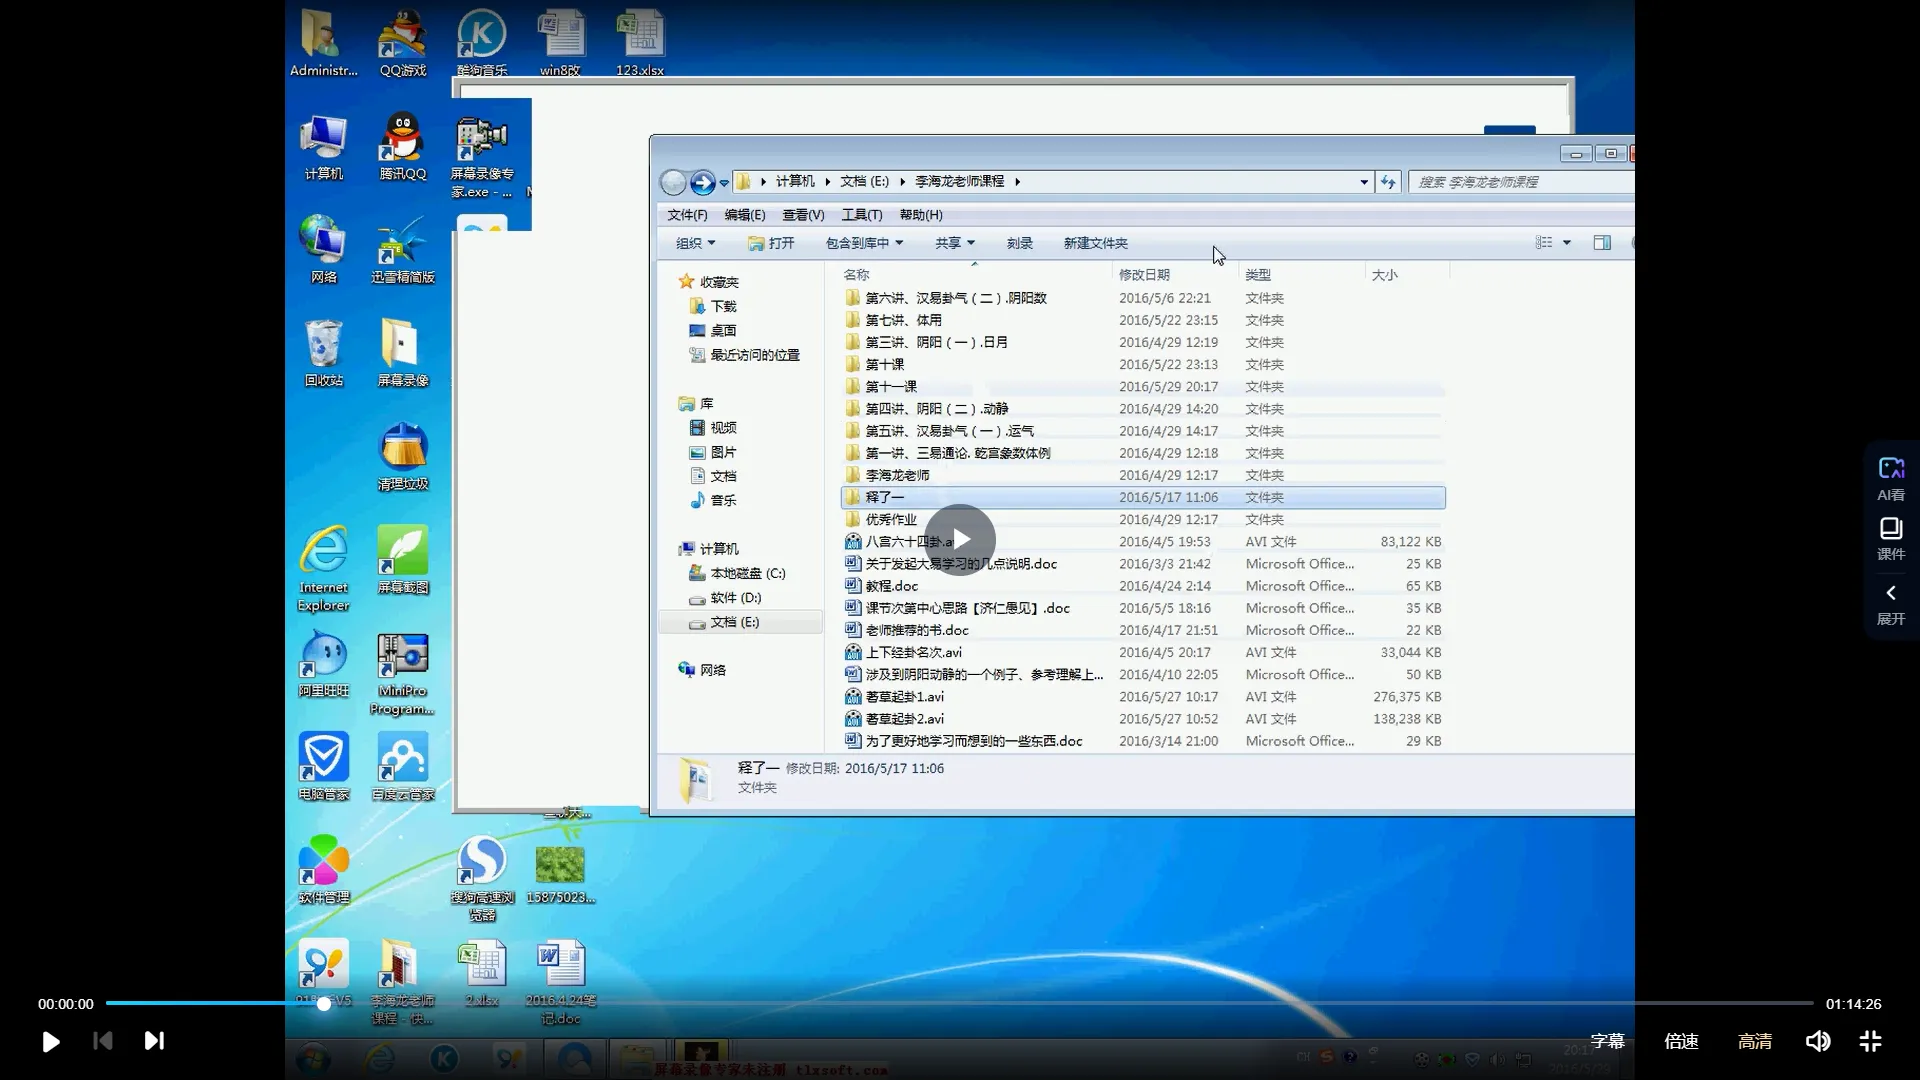Go to the previous video
The width and height of the screenshot is (1920, 1080).
coord(102,1041)
